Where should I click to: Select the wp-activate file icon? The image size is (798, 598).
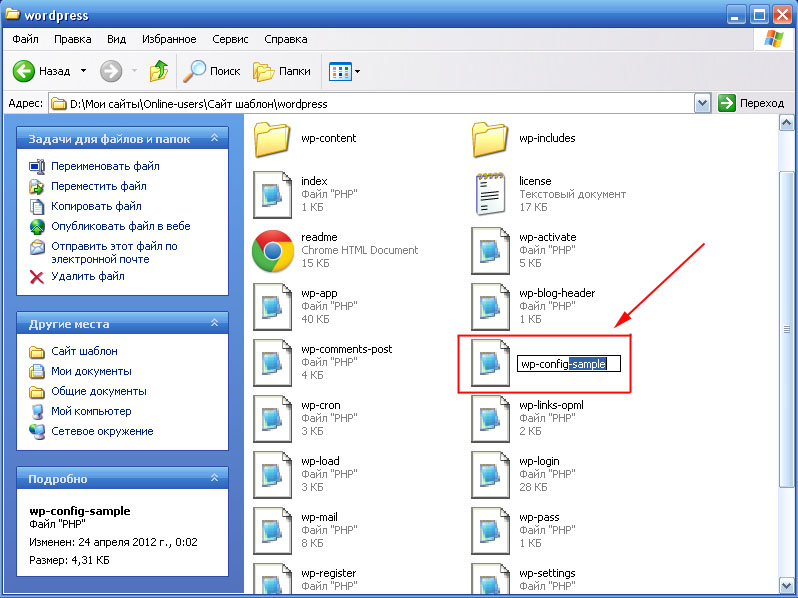(x=490, y=250)
